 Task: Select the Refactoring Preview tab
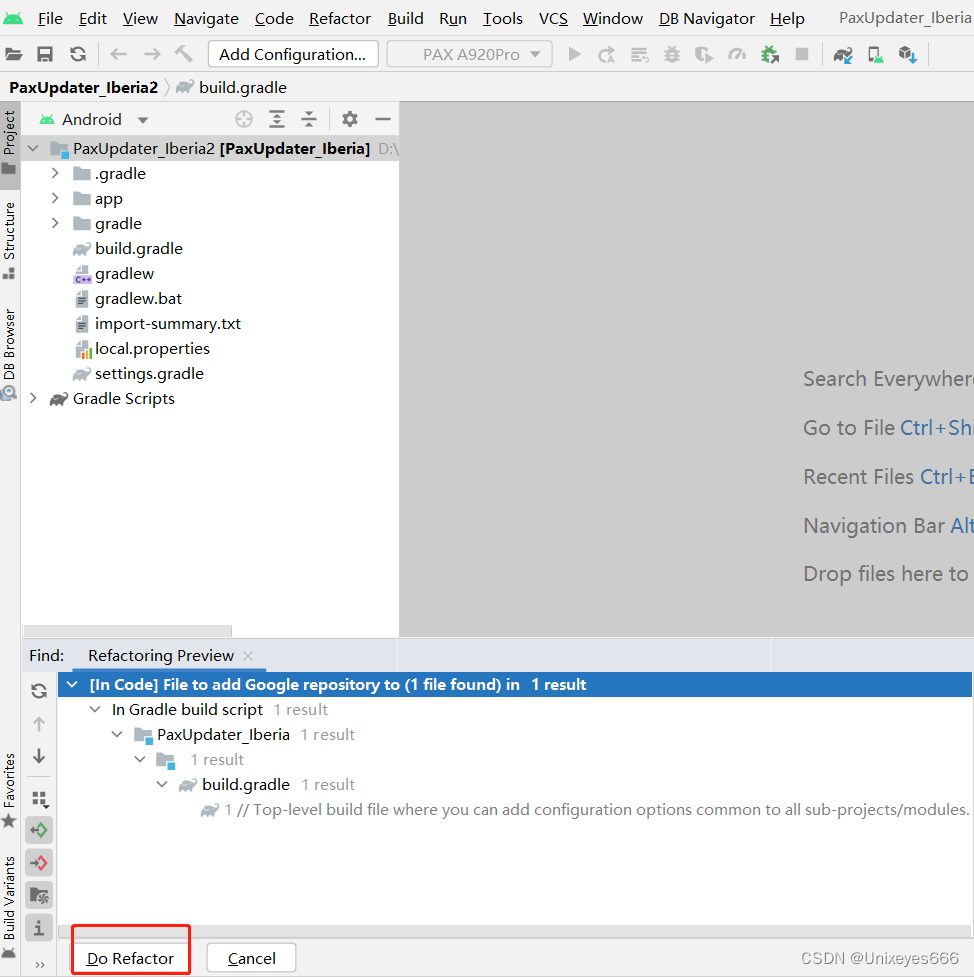[161, 655]
